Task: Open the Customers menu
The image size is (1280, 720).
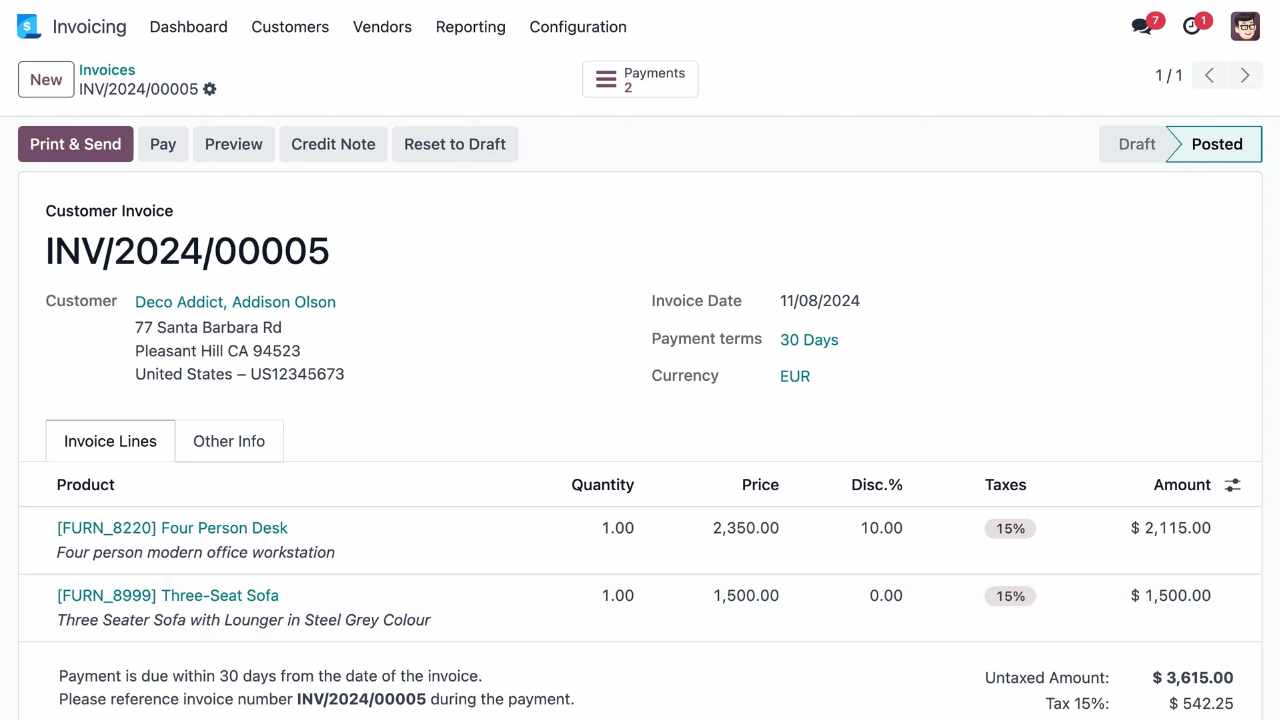Action: pyautogui.click(x=290, y=27)
